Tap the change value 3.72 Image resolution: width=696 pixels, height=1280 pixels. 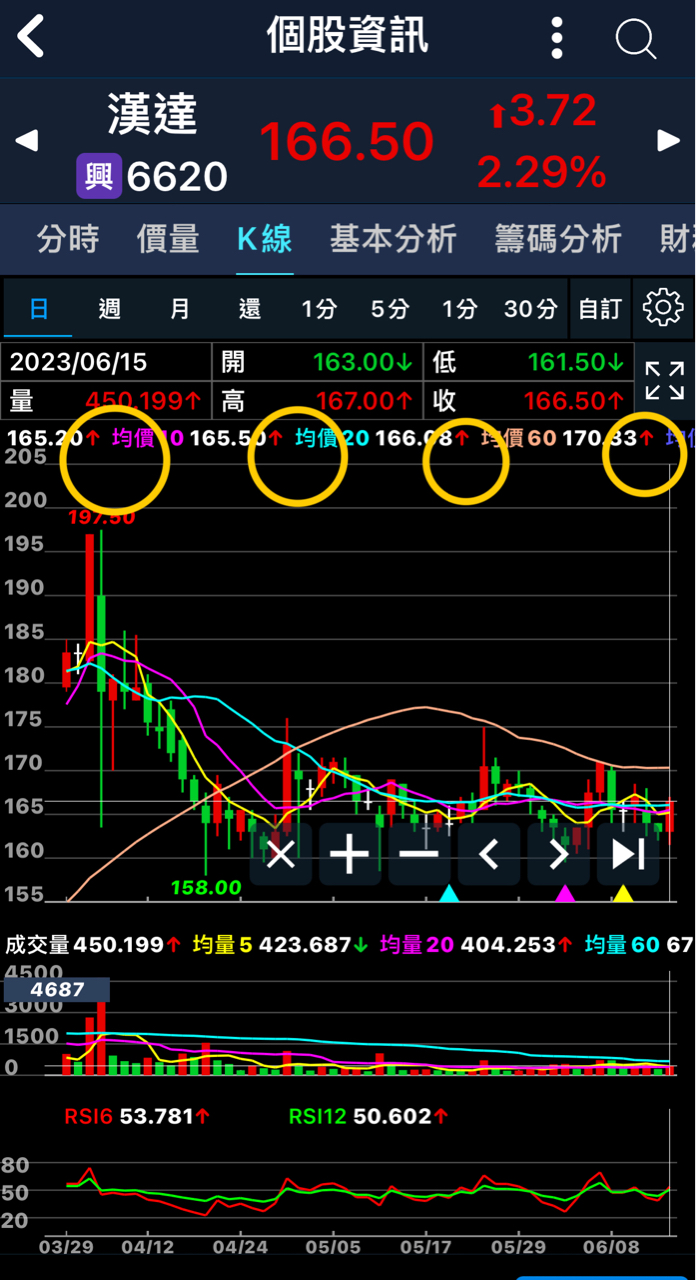point(542,112)
